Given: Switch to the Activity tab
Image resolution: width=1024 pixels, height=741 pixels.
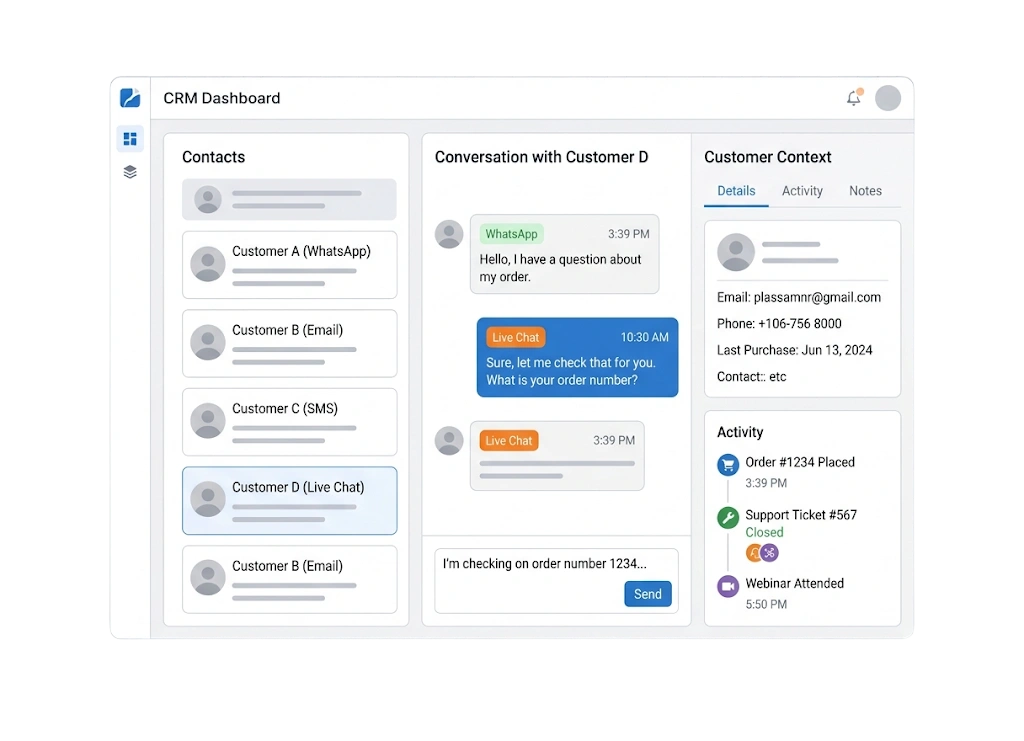Looking at the screenshot, I should pos(802,191).
